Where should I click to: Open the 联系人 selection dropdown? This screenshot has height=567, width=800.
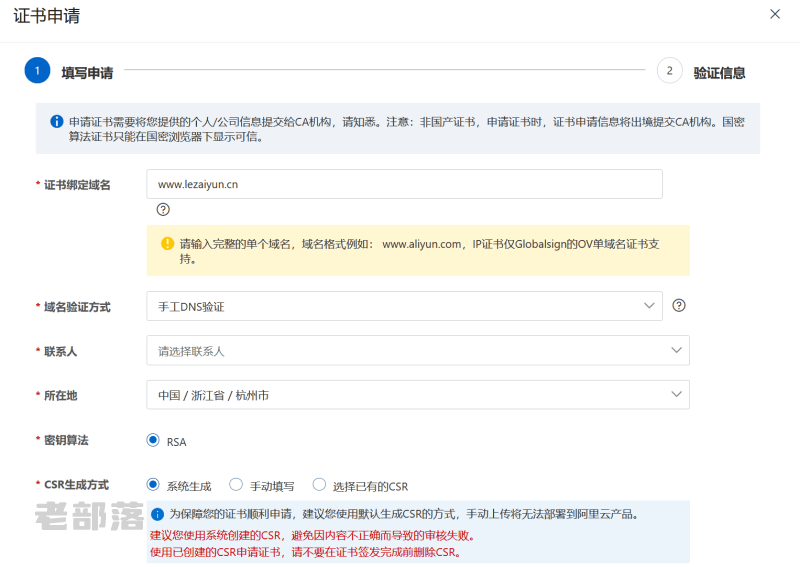pos(418,350)
